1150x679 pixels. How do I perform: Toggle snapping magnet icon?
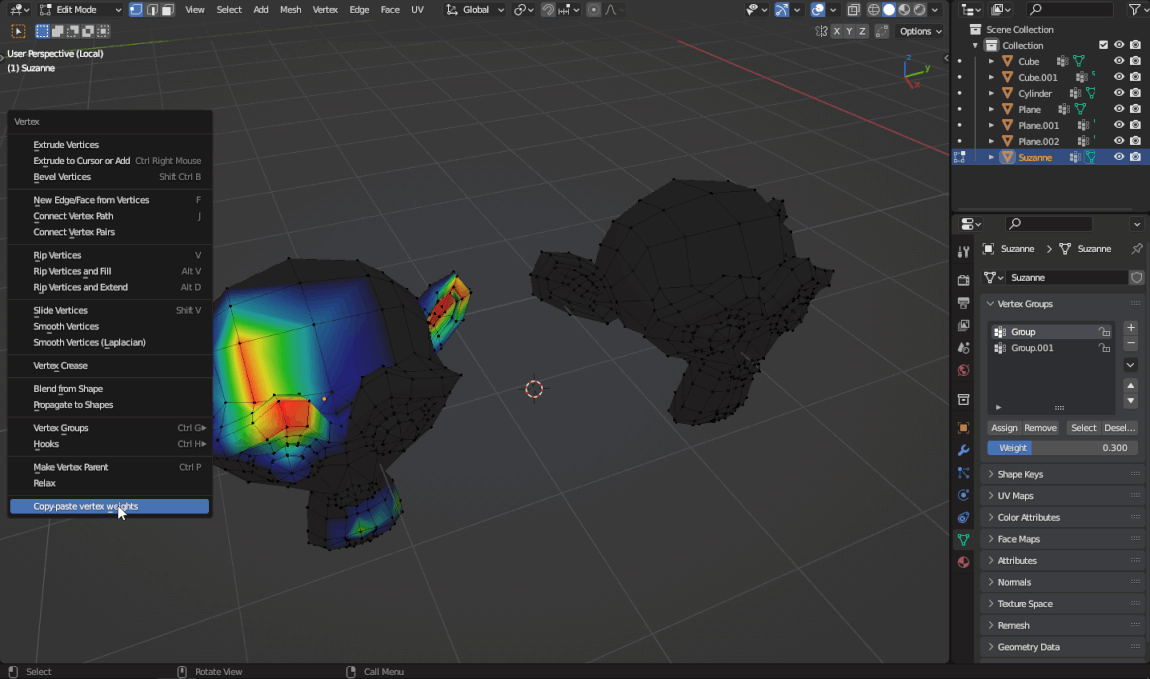548,10
